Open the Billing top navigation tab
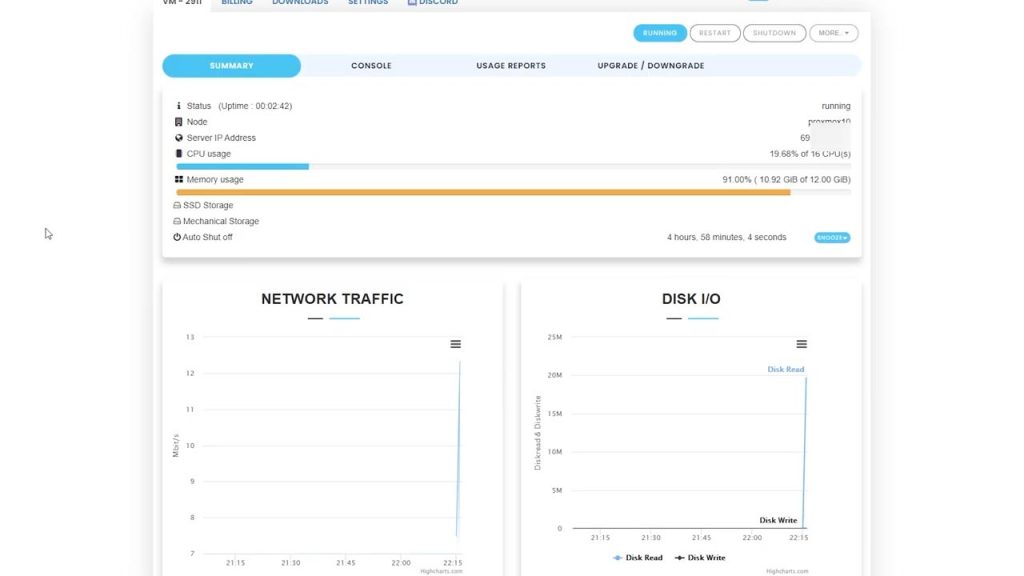The width and height of the screenshot is (1024, 576). (x=237, y=3)
